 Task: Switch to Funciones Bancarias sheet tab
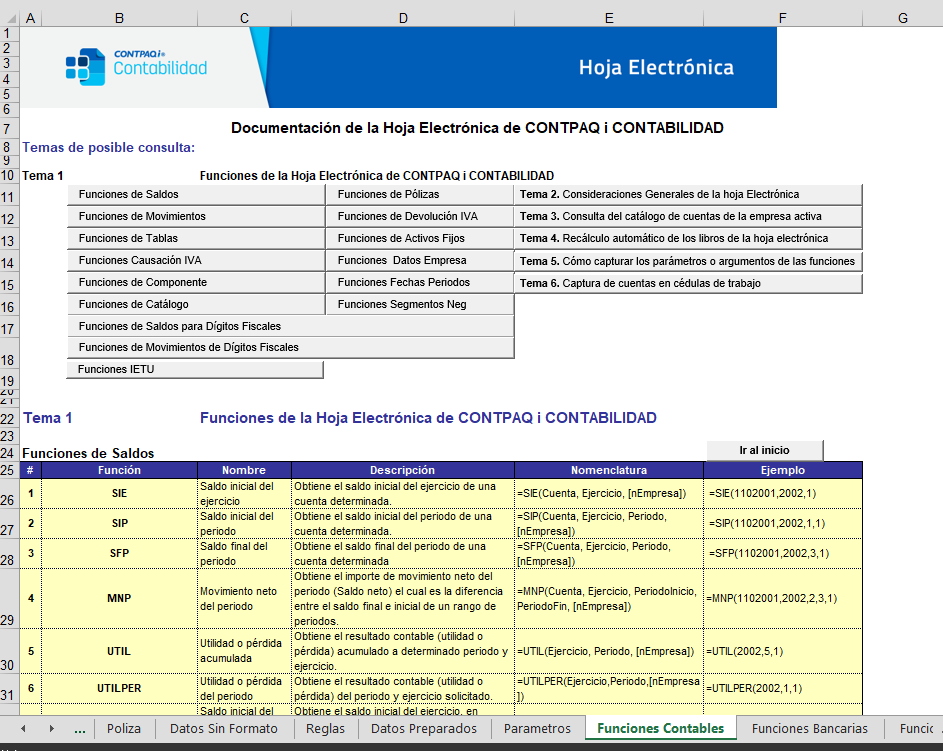click(809, 729)
